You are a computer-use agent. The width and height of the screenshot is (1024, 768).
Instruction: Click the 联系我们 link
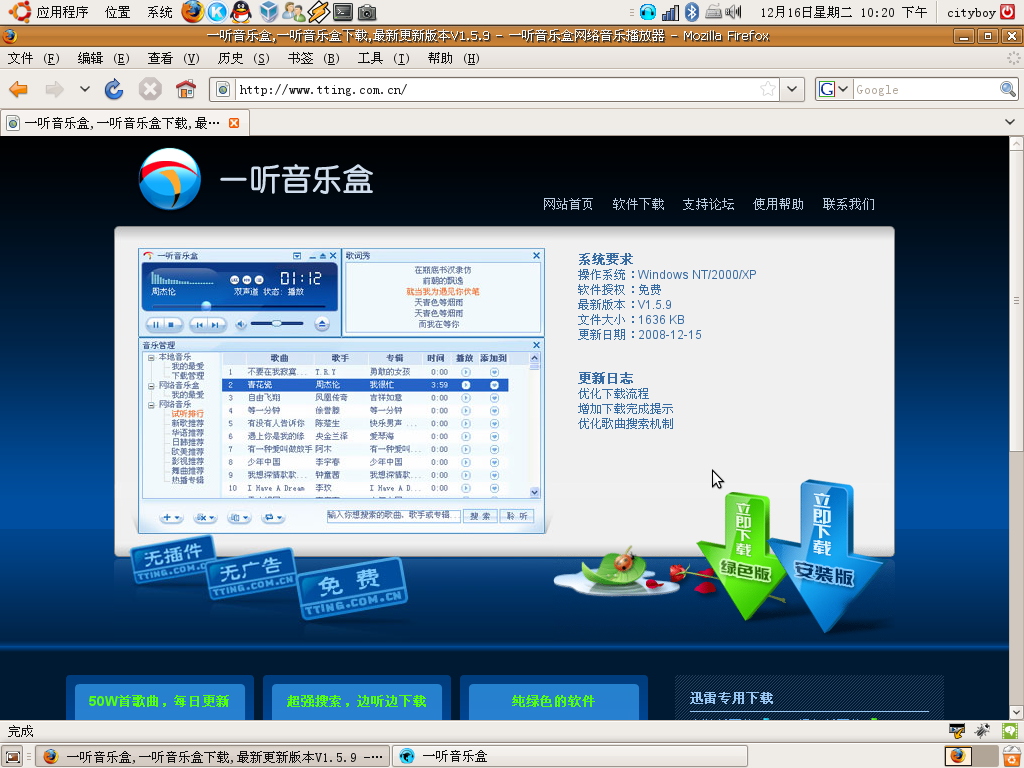pyautogui.click(x=849, y=204)
